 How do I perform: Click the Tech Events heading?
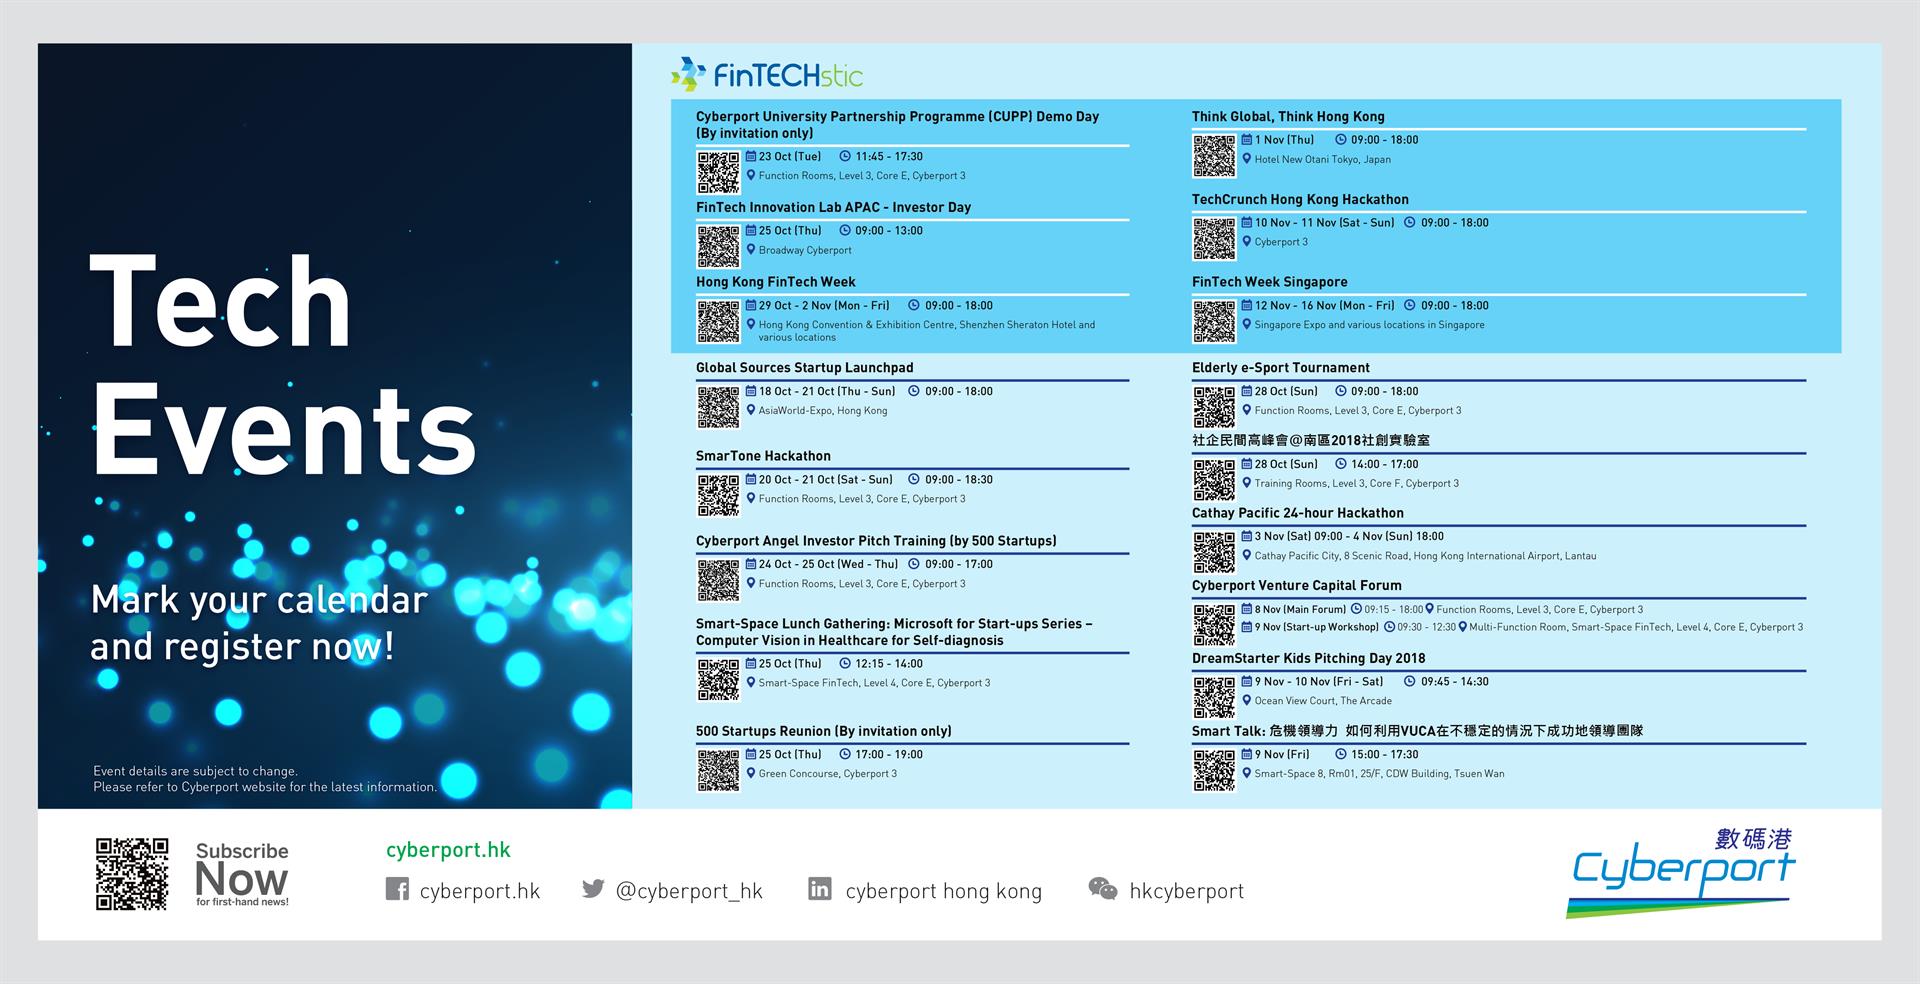click(283, 365)
